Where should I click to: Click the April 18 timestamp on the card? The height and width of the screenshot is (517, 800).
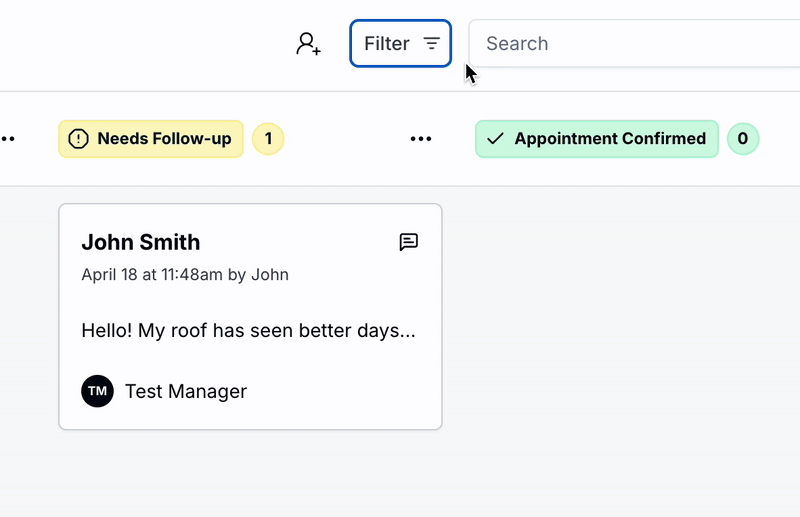[x=185, y=274]
